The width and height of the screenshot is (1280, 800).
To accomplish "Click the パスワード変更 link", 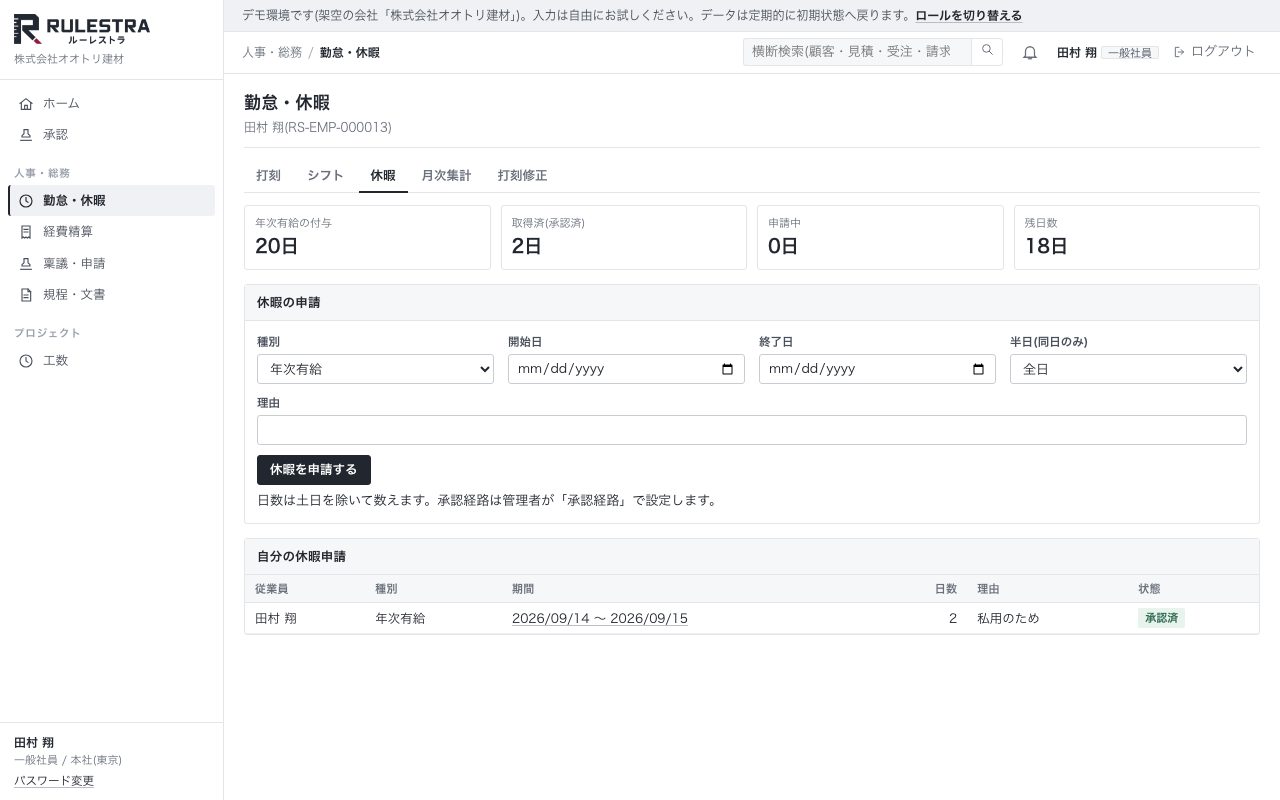I will [54, 781].
